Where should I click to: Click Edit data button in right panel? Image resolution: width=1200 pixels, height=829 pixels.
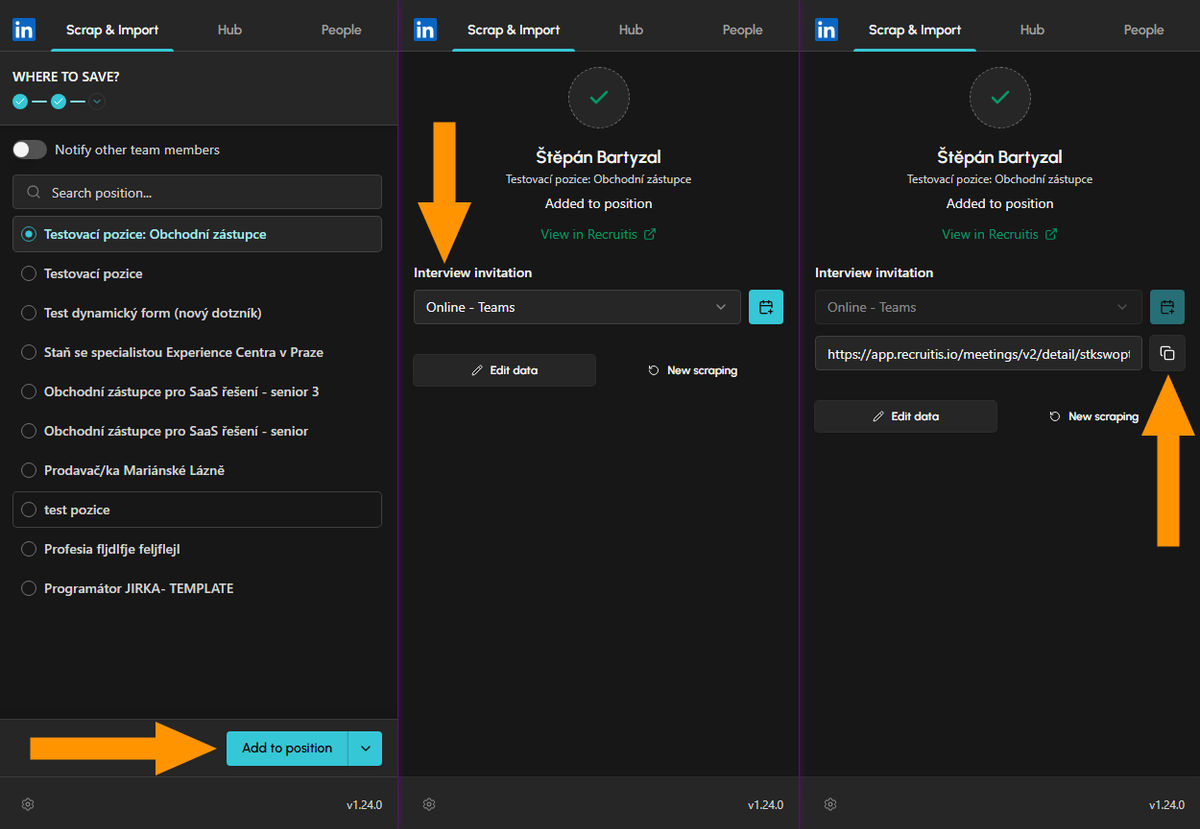905,416
